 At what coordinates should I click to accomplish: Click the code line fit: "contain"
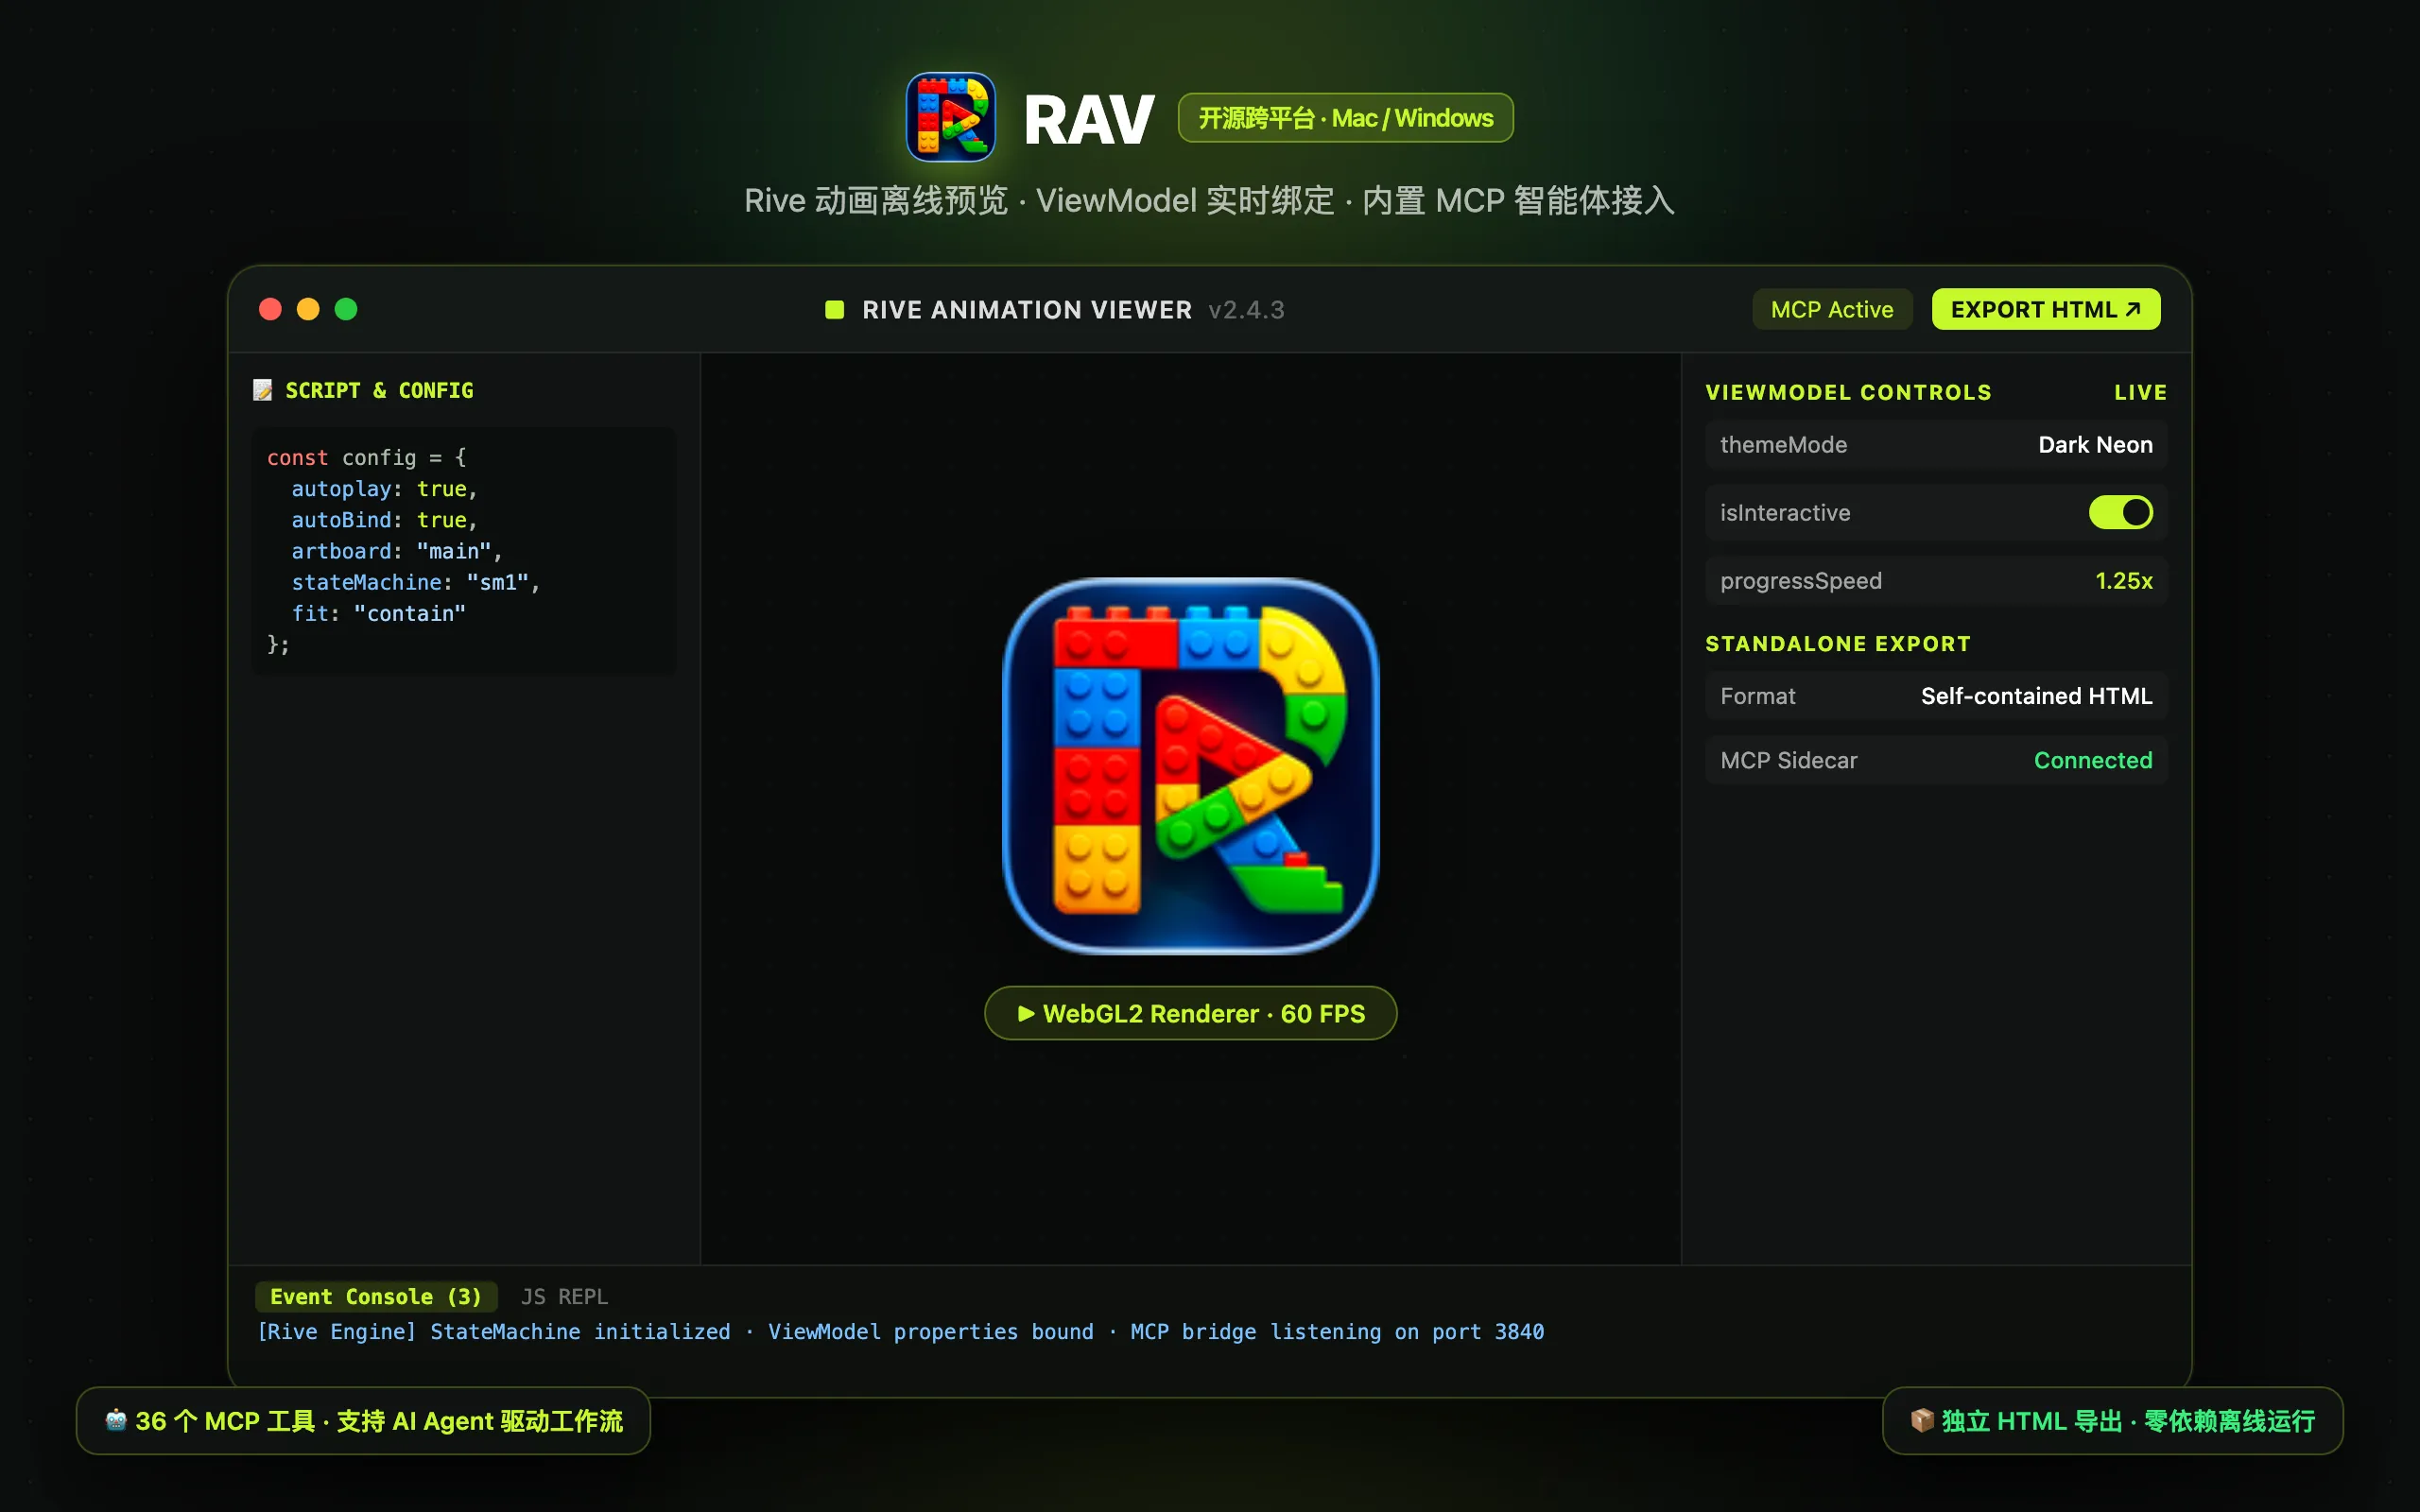pos(379,613)
